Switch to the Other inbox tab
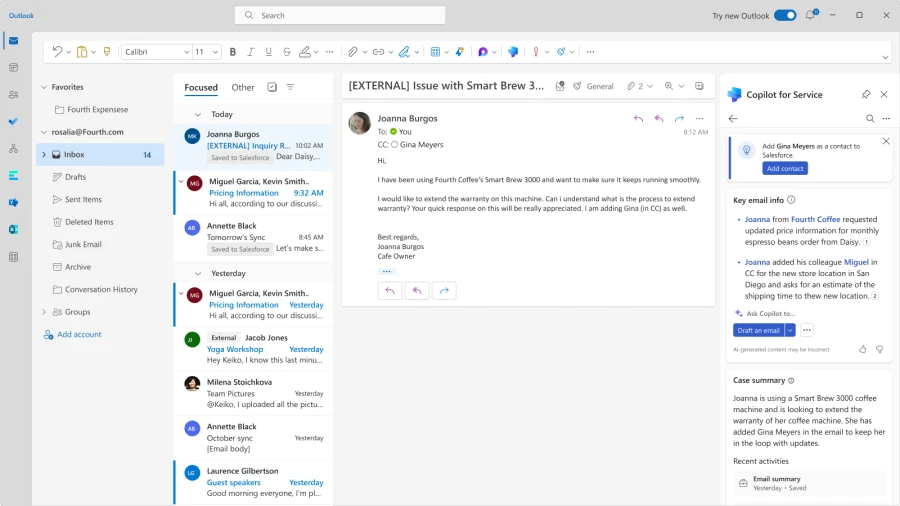 pos(243,87)
